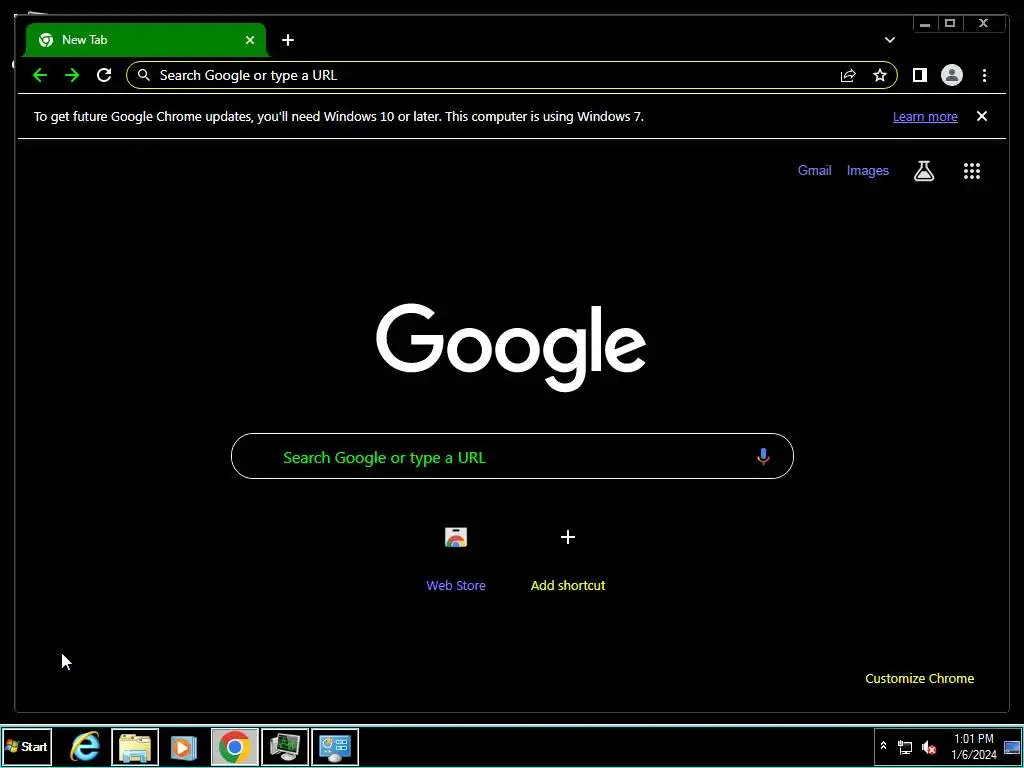The width and height of the screenshot is (1024, 768).
Task: Click the Google logo
Action: click(511, 347)
